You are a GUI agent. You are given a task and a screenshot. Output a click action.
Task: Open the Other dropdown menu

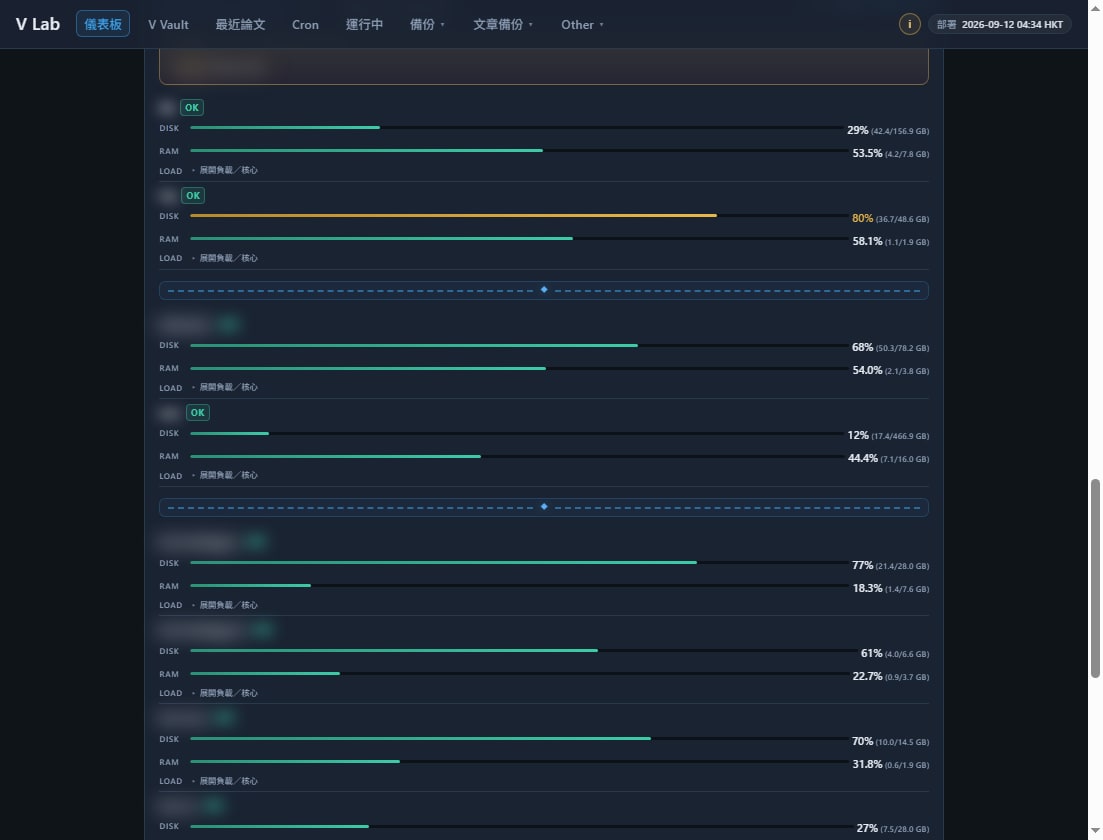(582, 24)
